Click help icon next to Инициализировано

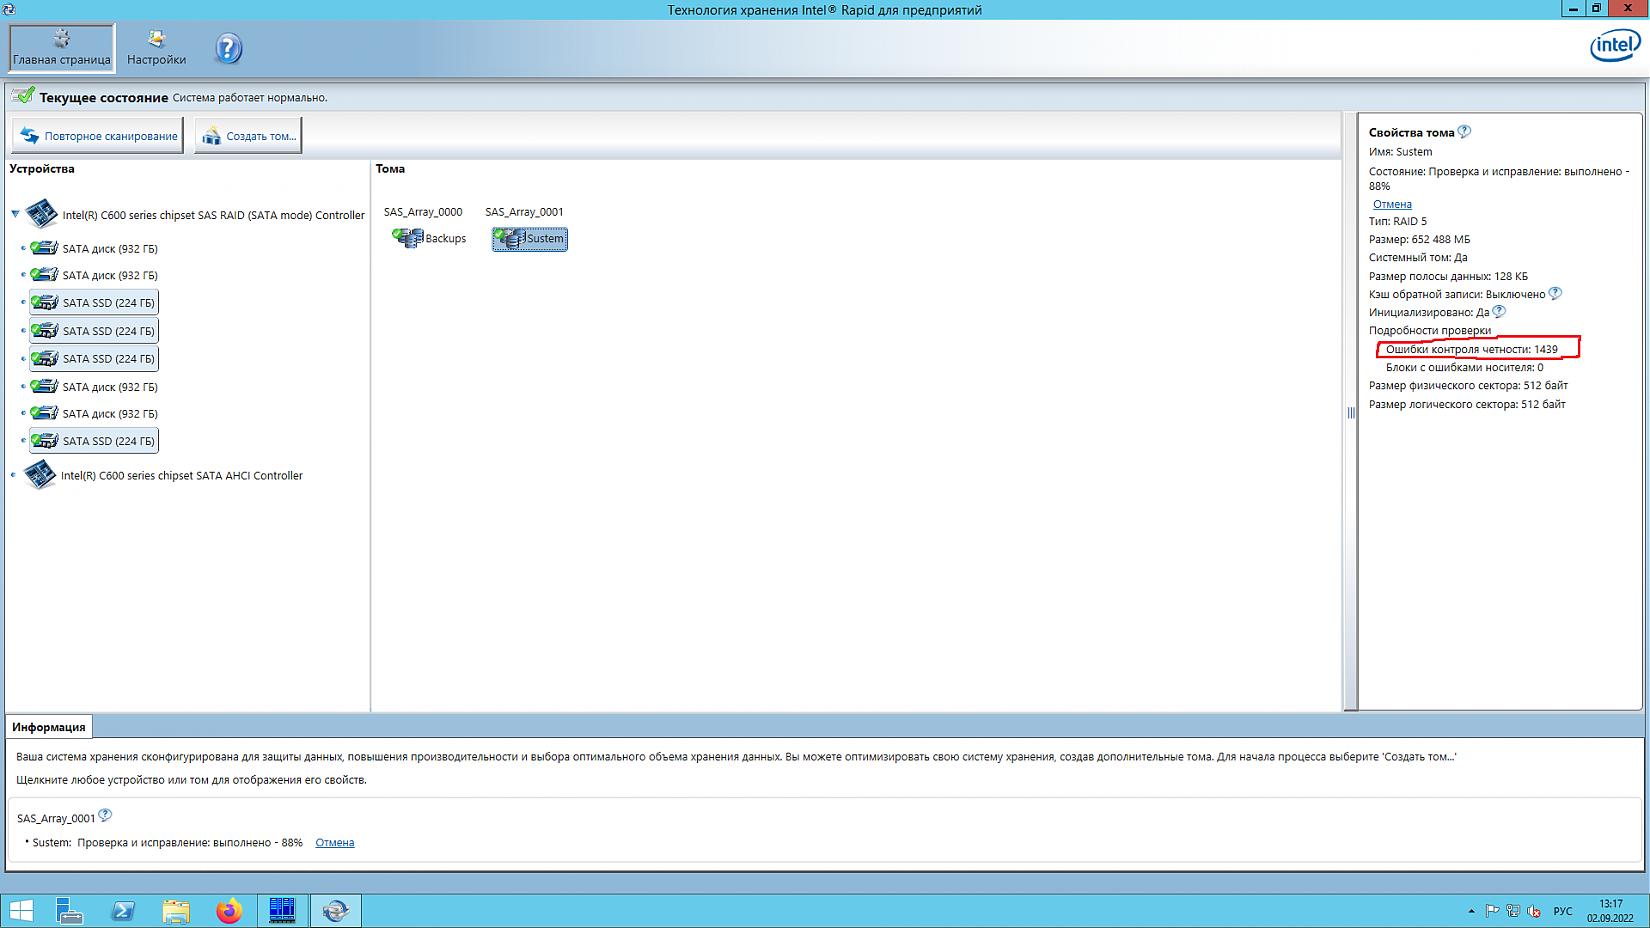1498,312
